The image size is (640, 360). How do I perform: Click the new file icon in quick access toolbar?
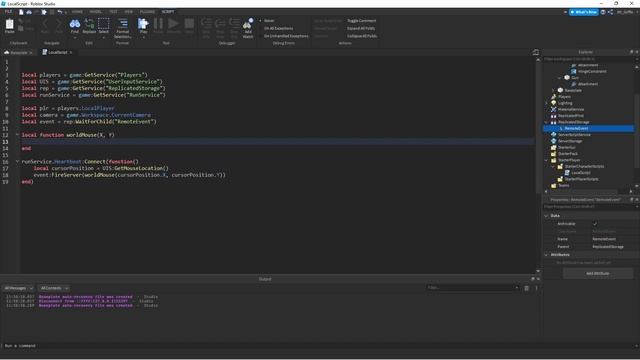tap(21, 12)
